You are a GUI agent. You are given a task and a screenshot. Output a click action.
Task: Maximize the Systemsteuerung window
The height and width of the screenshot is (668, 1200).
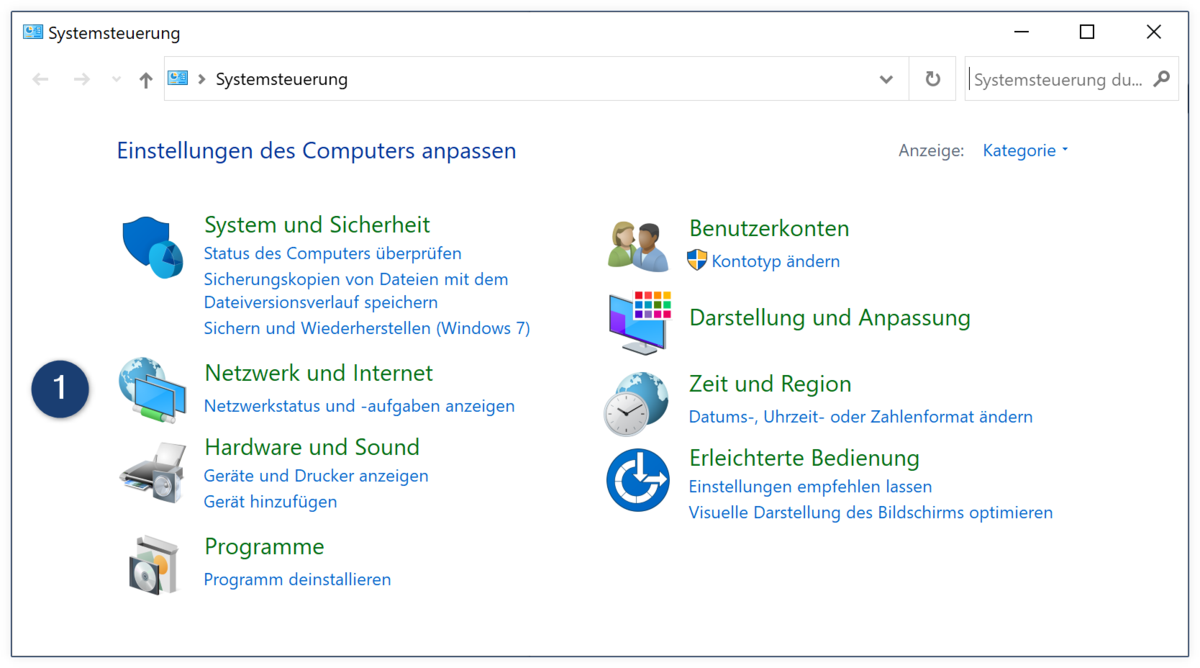pyautogui.click(x=1087, y=32)
